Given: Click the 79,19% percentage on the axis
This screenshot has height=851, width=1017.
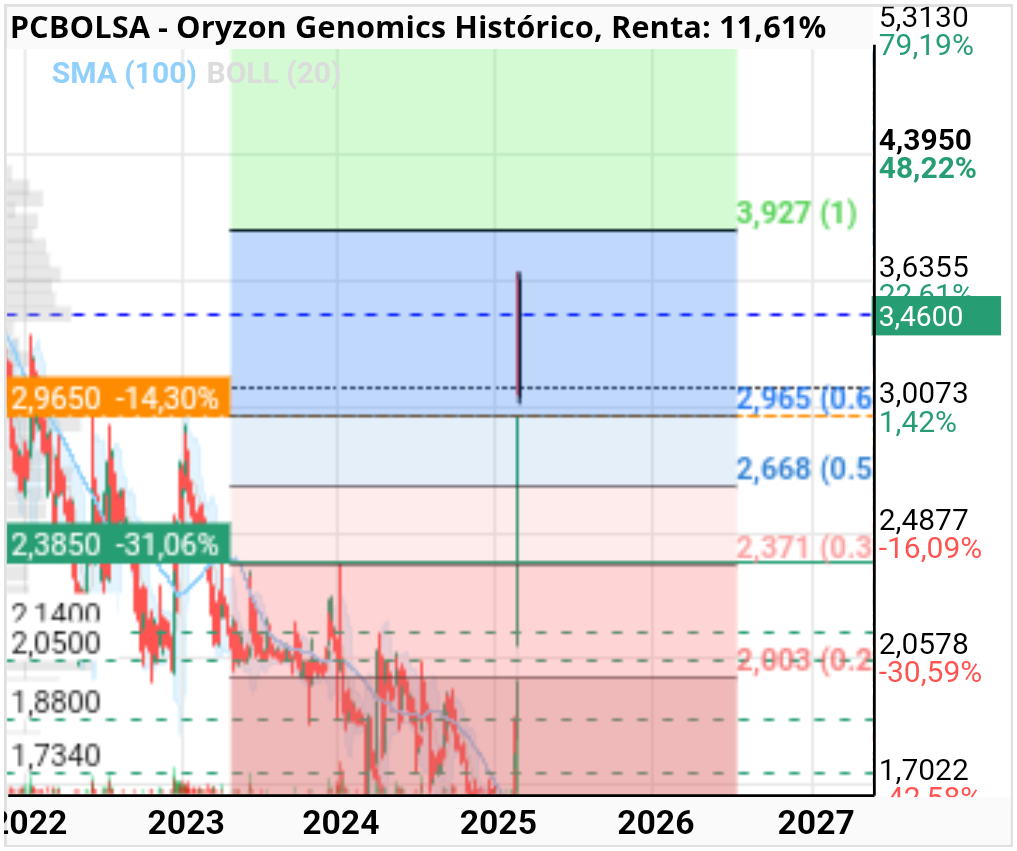Looking at the screenshot, I should [926, 45].
